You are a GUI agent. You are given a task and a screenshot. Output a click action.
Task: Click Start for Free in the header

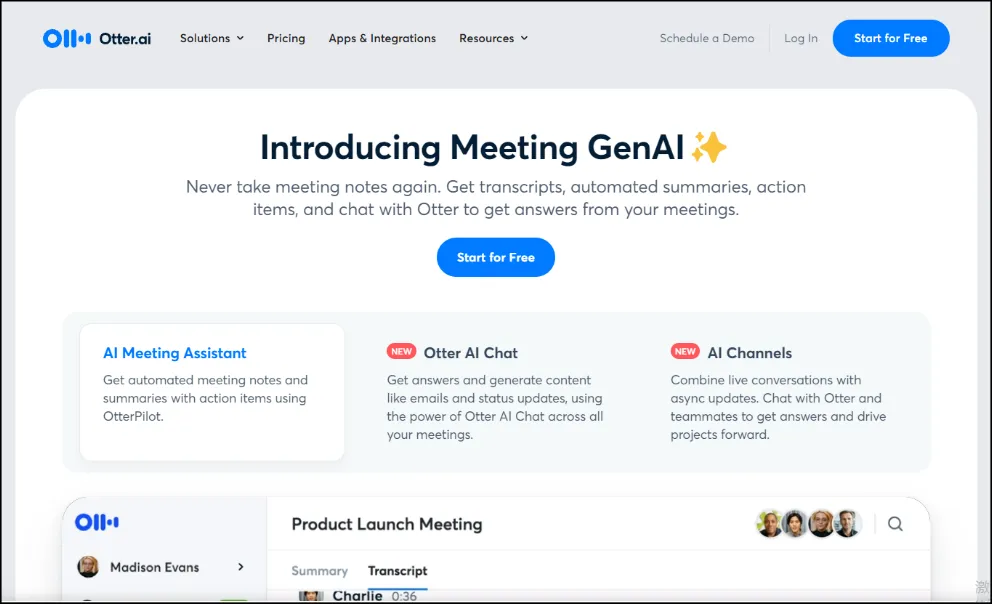point(891,38)
